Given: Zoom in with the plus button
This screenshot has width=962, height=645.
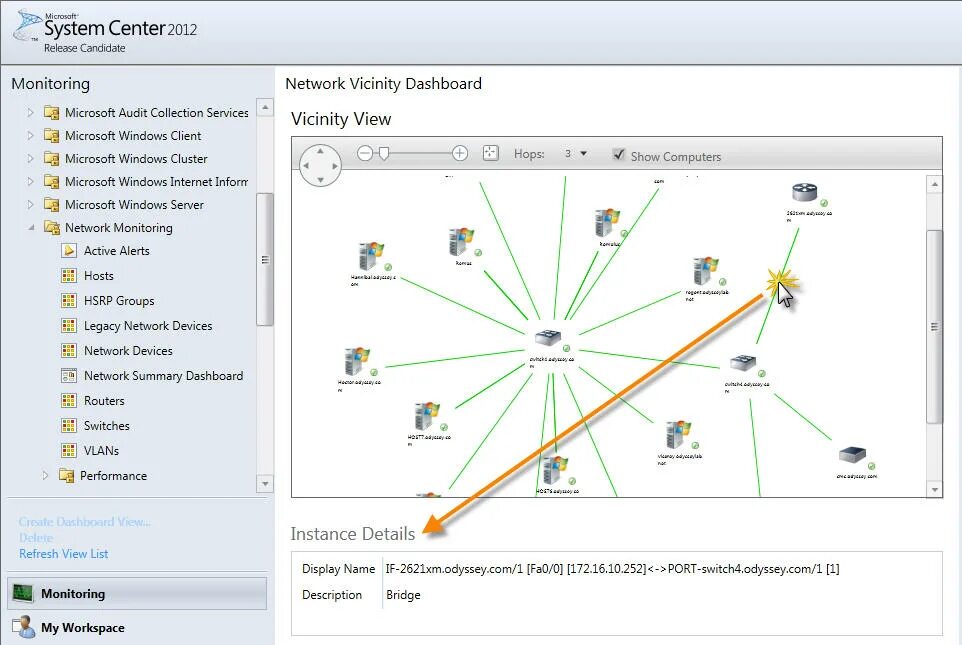Looking at the screenshot, I should pos(460,153).
